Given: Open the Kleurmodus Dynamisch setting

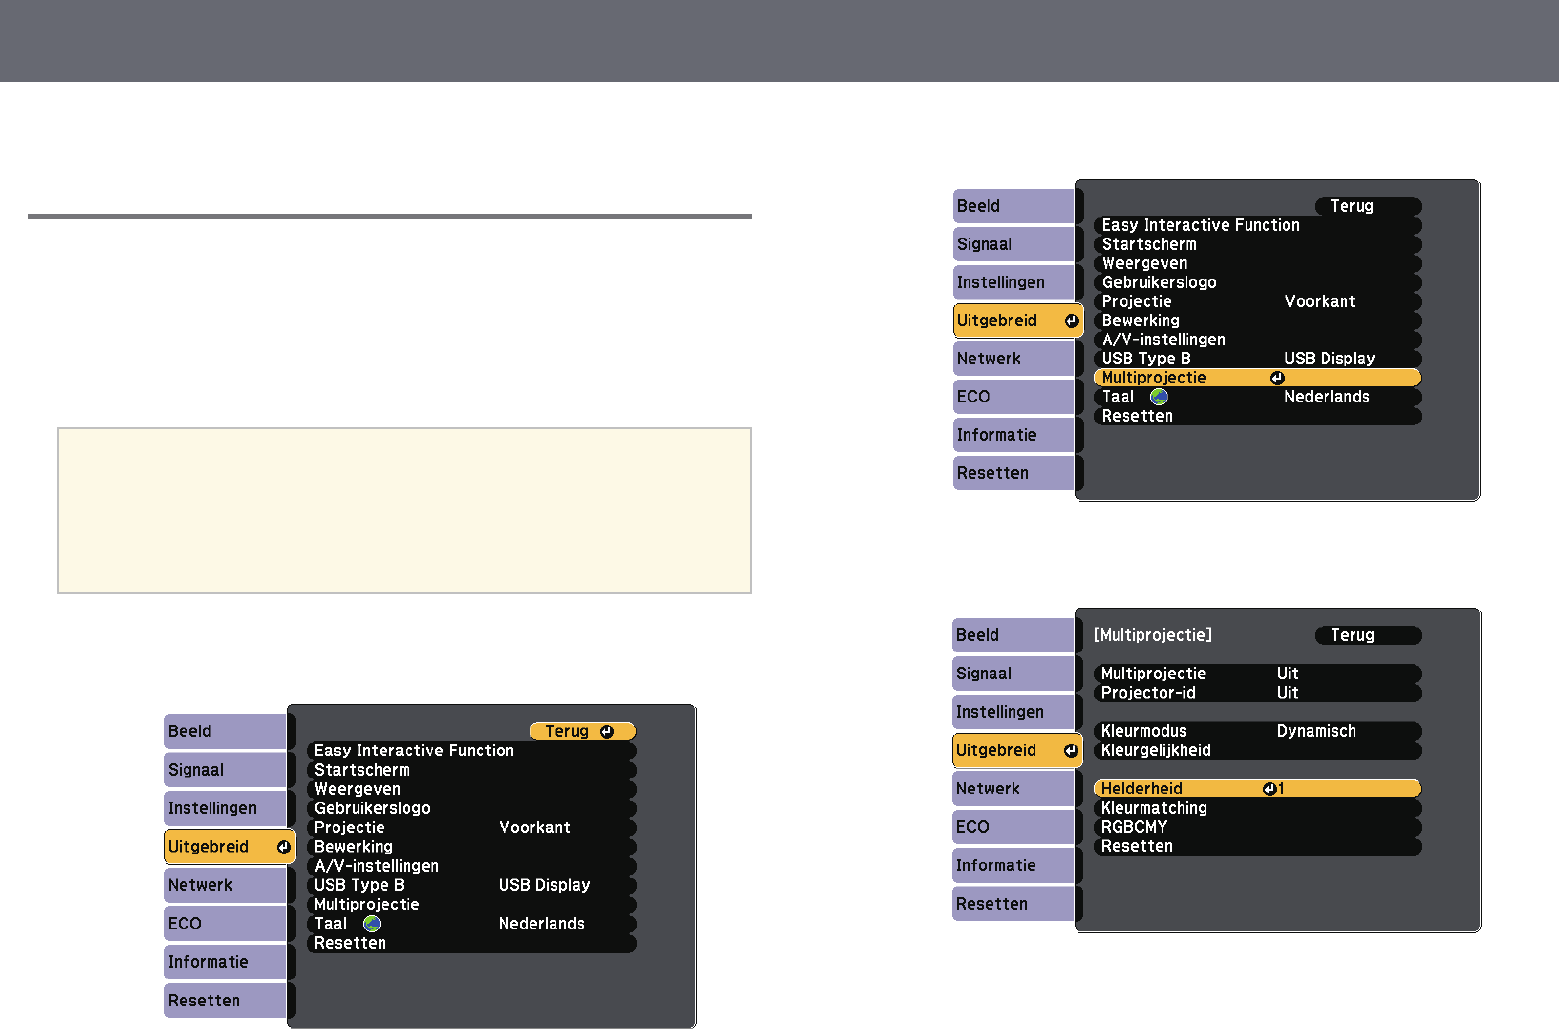Looking at the screenshot, I should (x=1258, y=731).
